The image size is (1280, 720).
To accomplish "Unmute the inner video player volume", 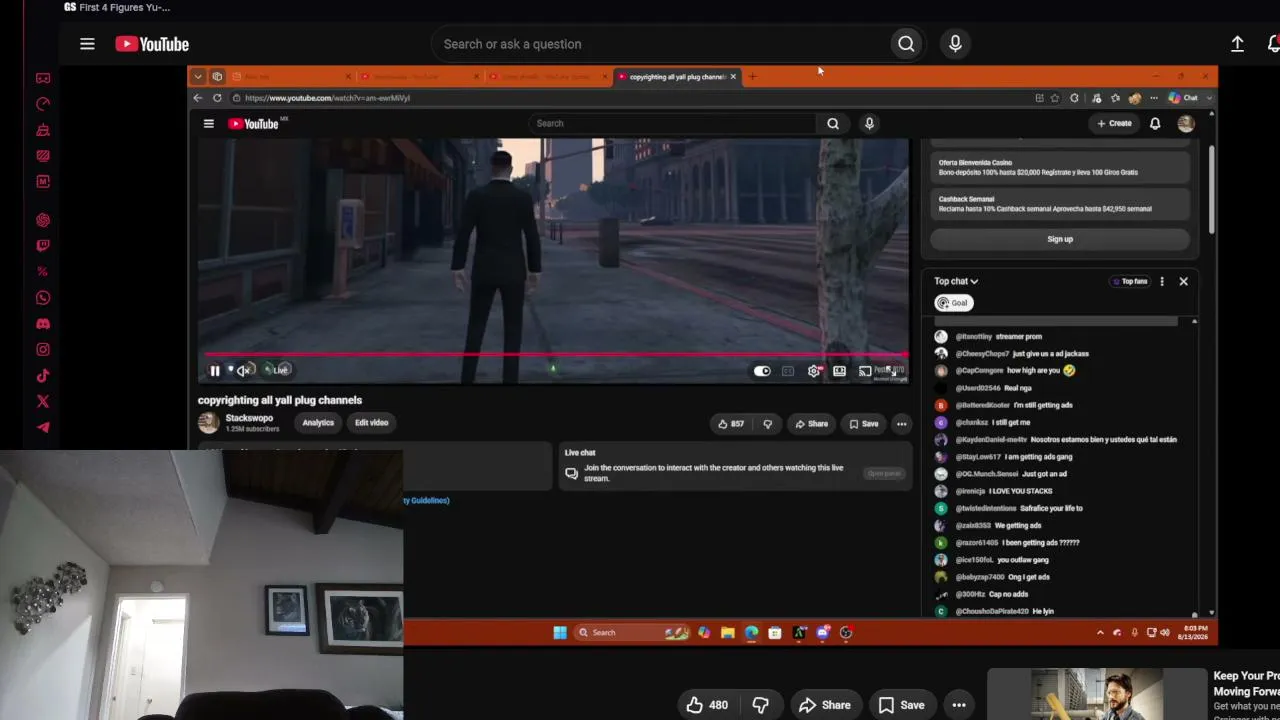I will [x=243, y=371].
